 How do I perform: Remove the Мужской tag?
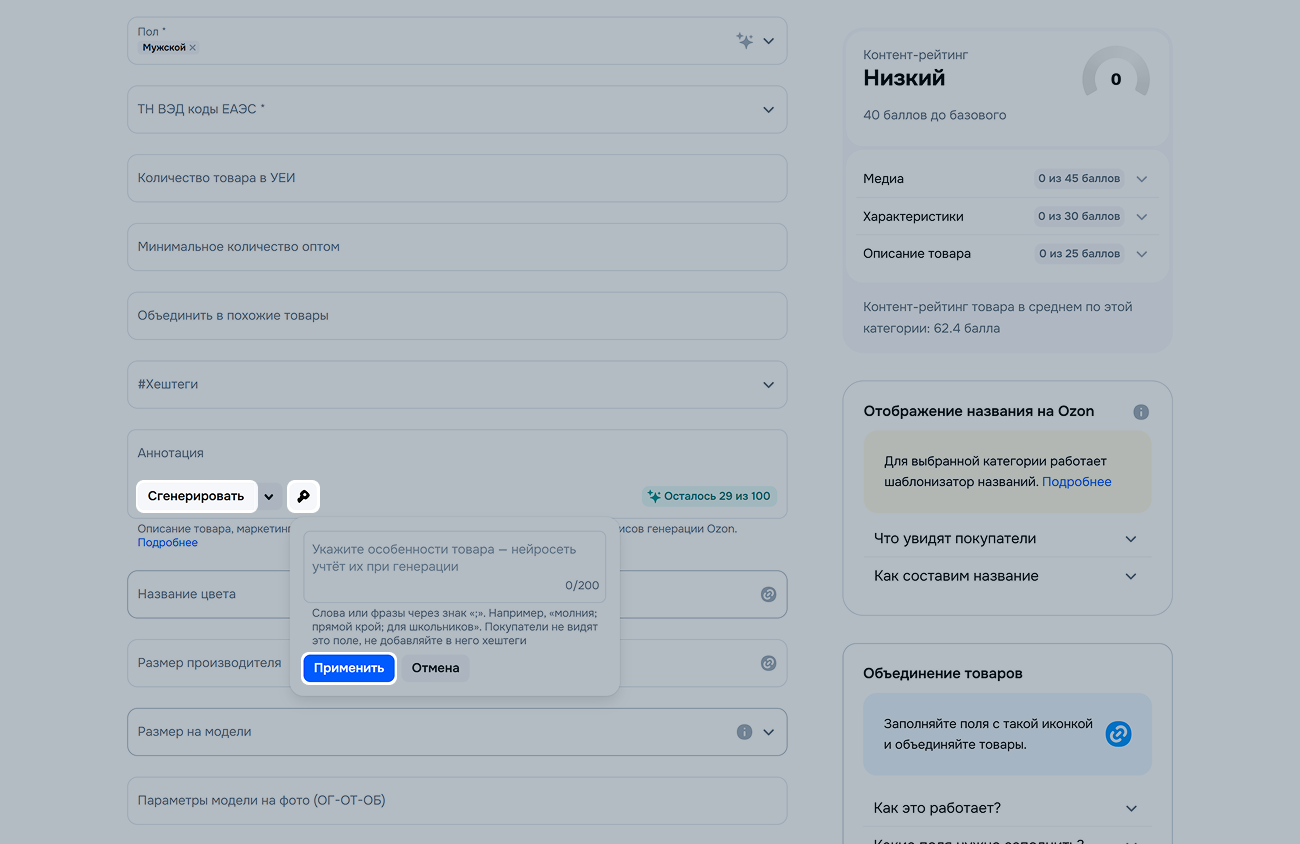[193, 48]
